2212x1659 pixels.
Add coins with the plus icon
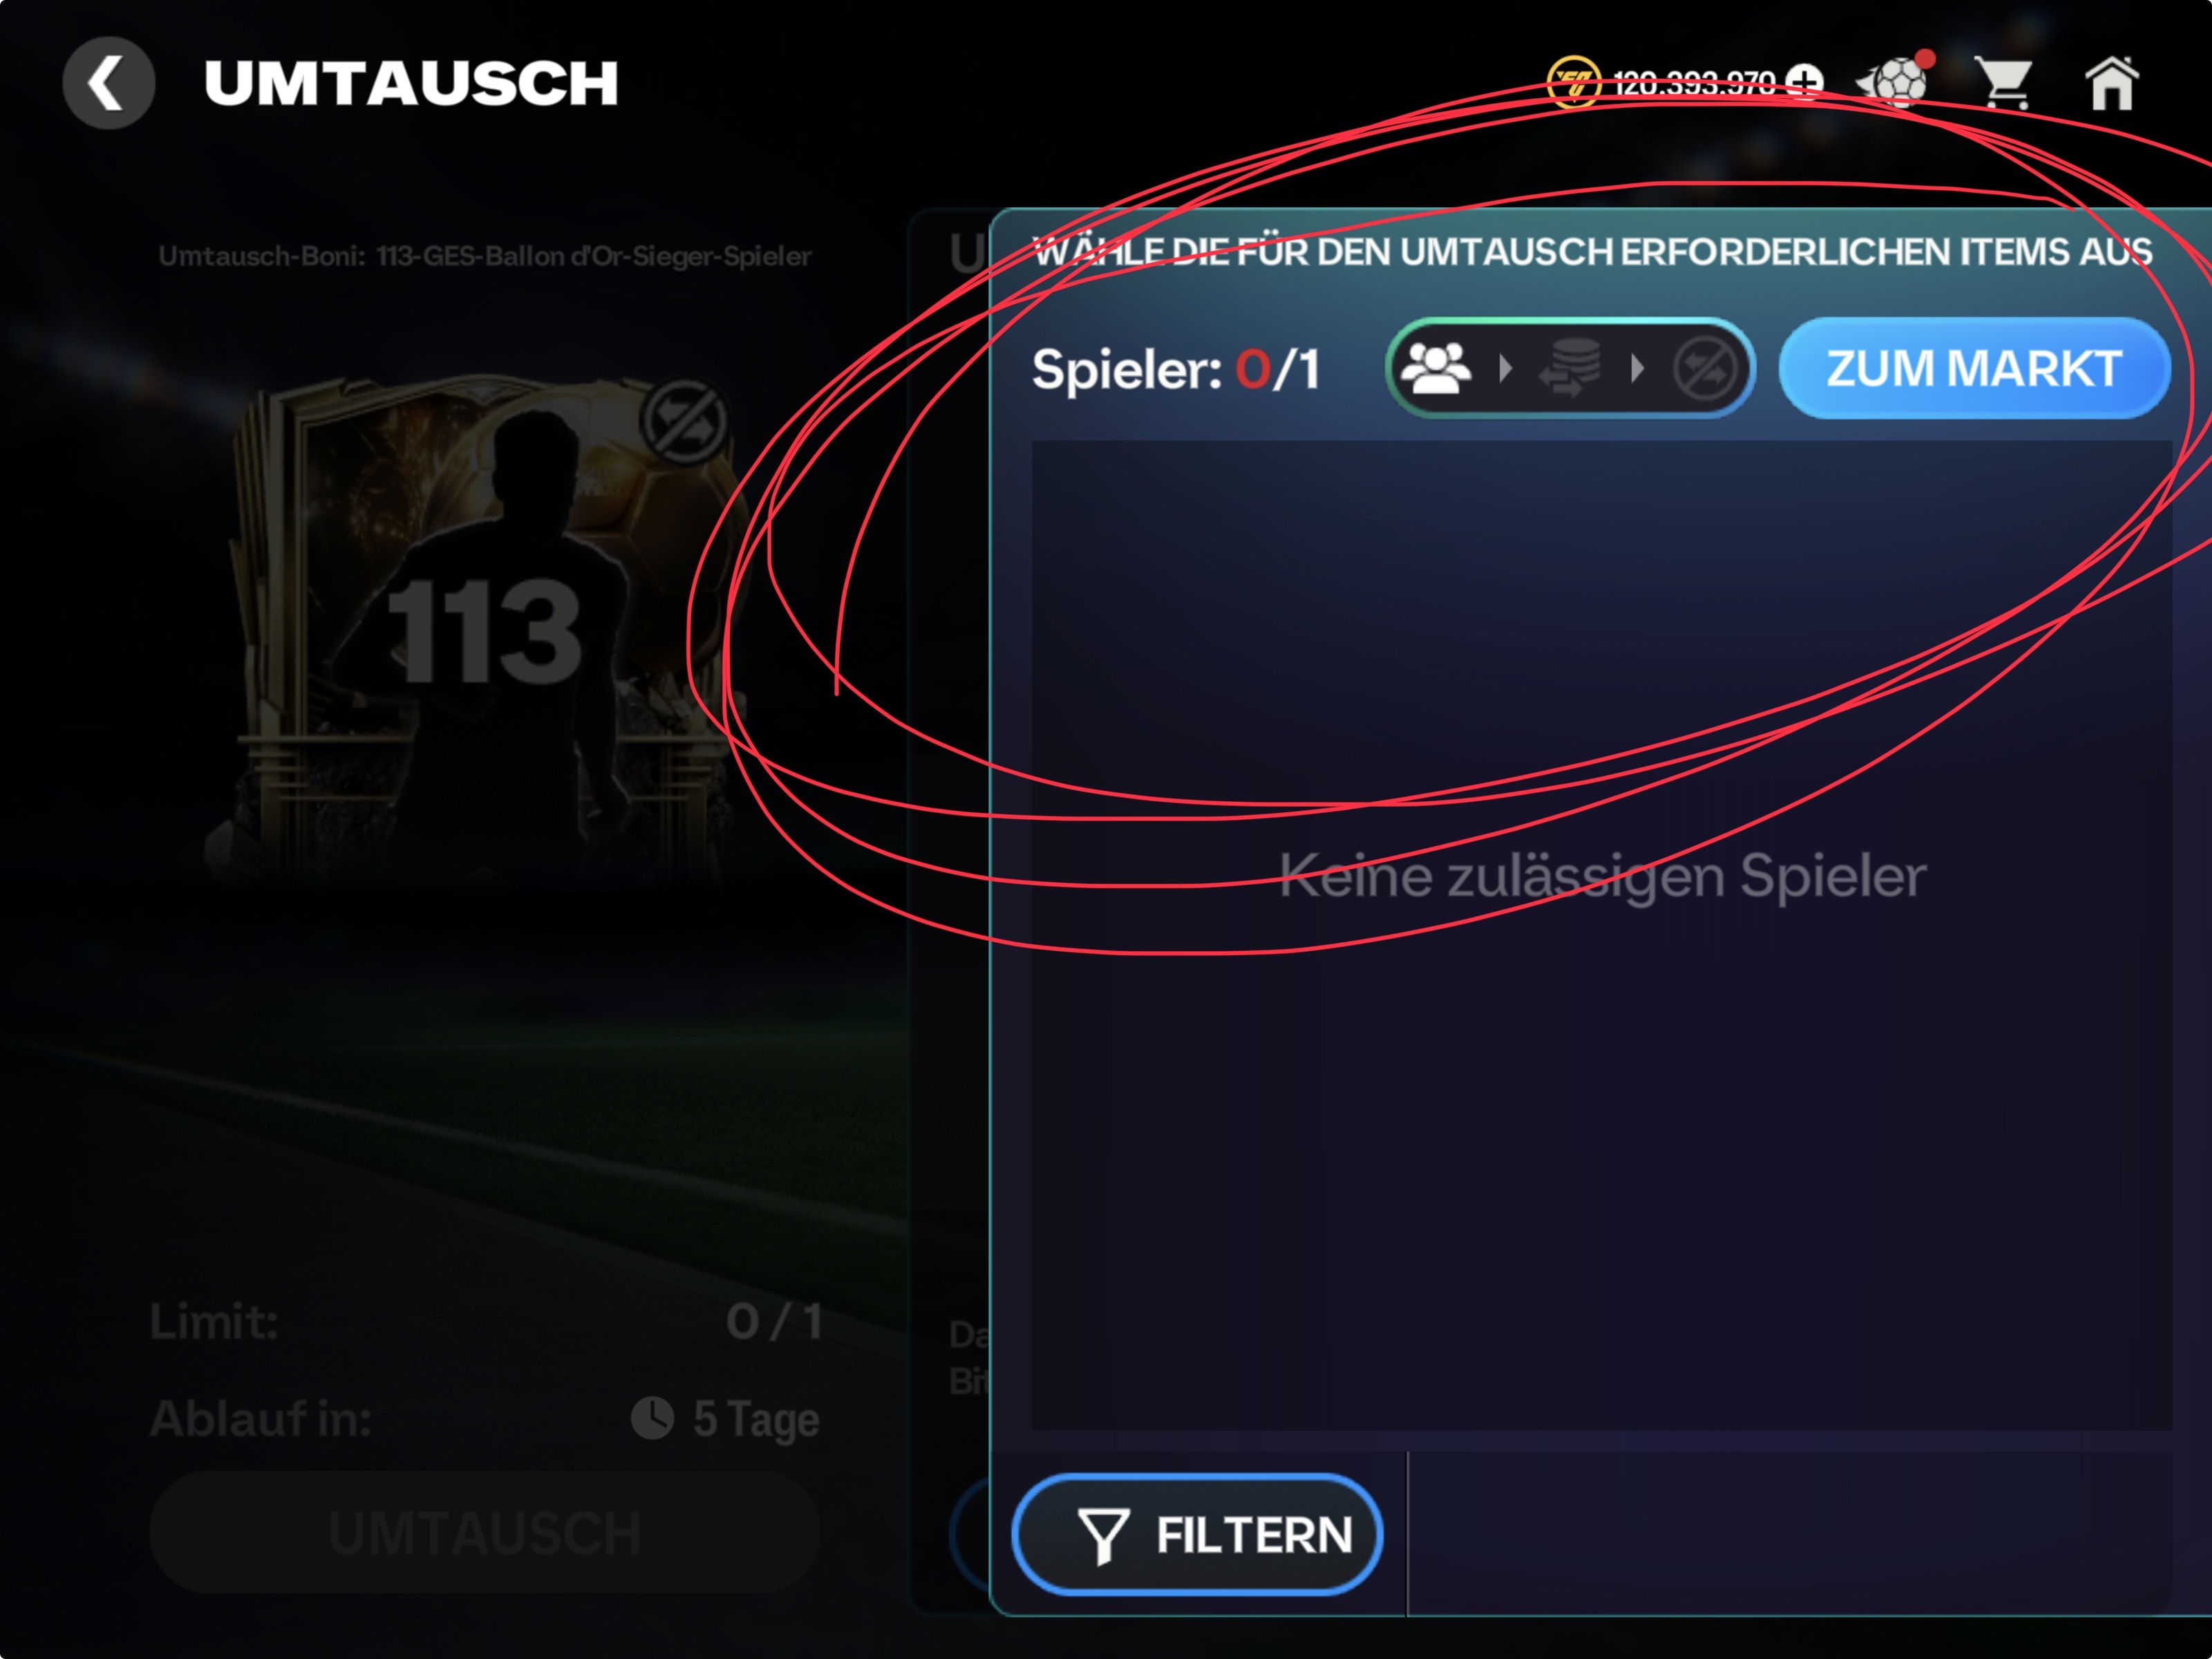tap(1805, 82)
